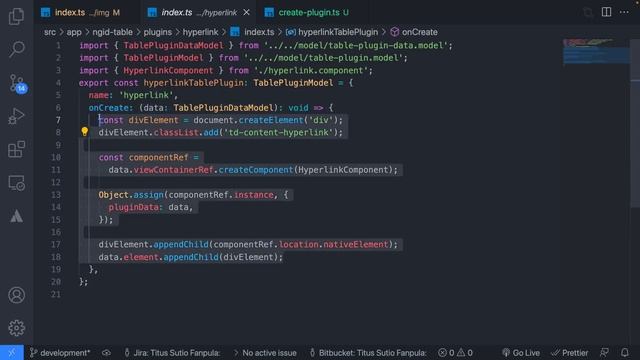Click 'nativeElement' on line 17
Image resolution: width=640 pixels, height=360 pixels.
(356, 244)
